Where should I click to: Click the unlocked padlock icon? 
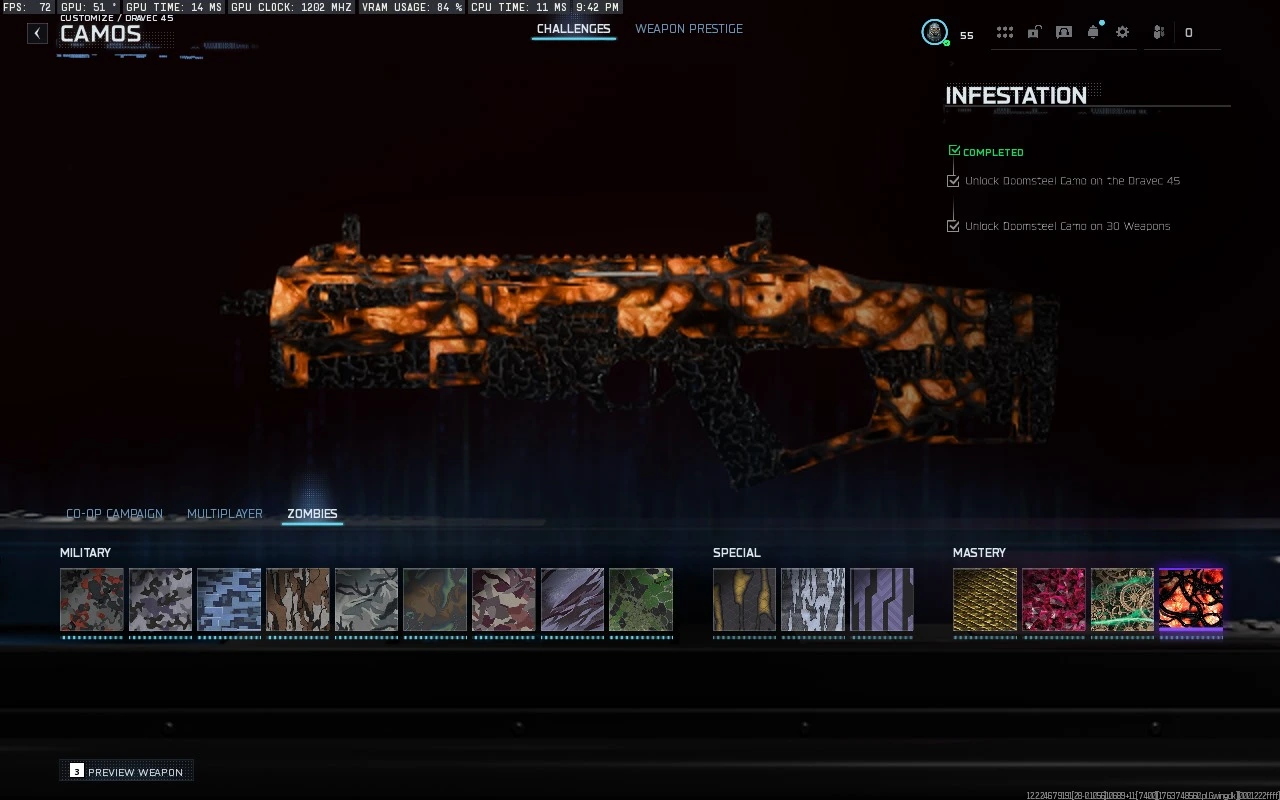pyautogui.click(x=1034, y=32)
